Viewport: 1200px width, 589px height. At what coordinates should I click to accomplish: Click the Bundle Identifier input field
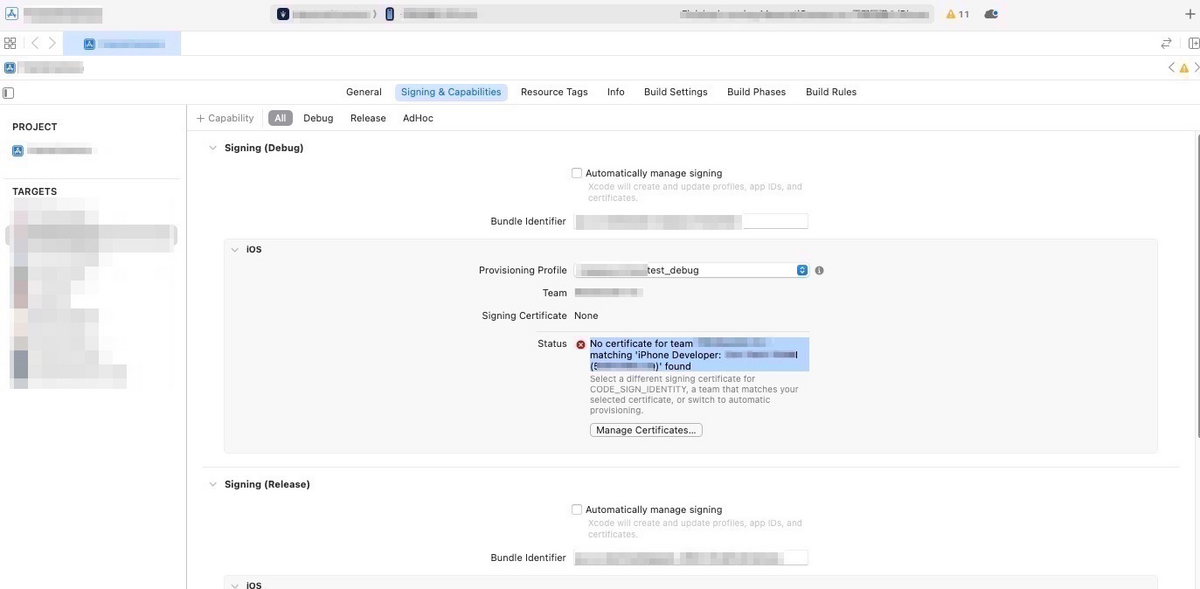click(x=690, y=221)
